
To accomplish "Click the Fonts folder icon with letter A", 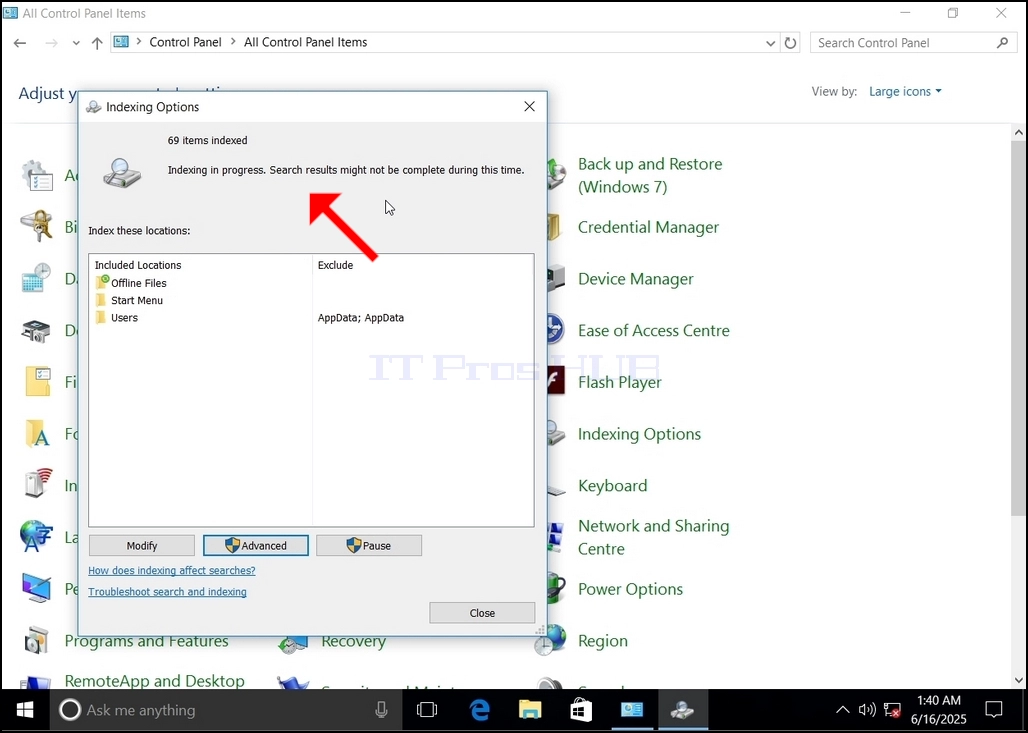I will click(36, 433).
